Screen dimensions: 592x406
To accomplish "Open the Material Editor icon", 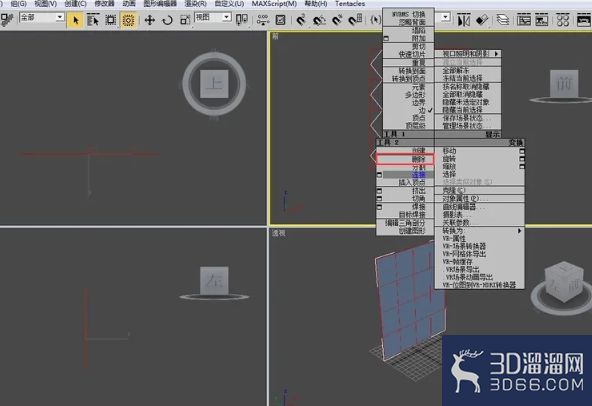I will coord(563,20).
